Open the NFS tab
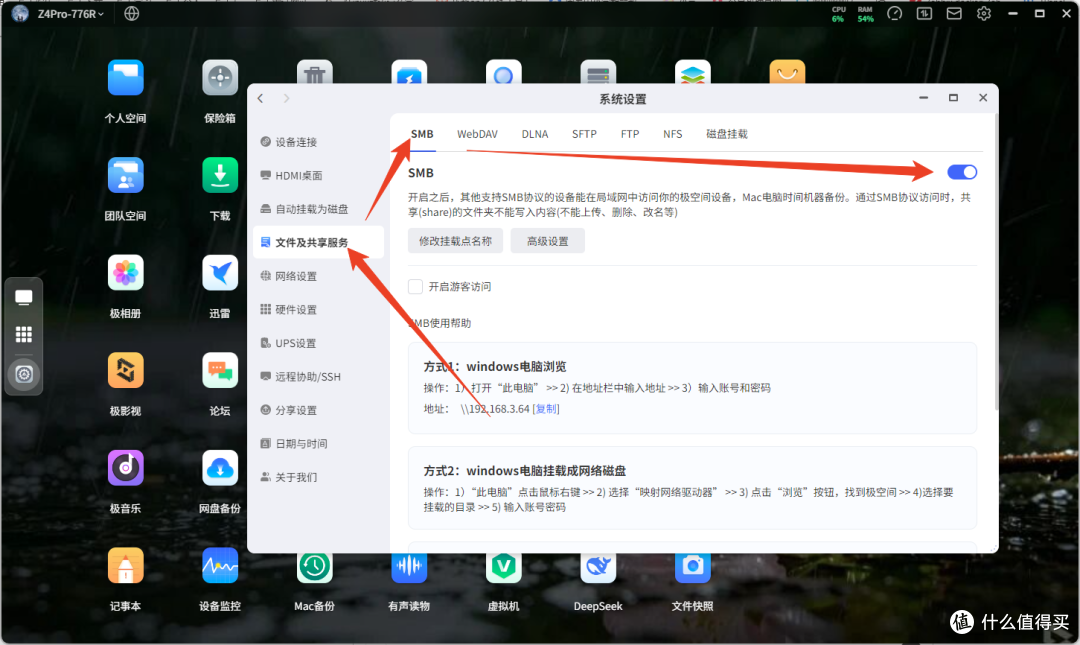Screen dimensions: 1080x645 pyautogui.click(x=673, y=134)
